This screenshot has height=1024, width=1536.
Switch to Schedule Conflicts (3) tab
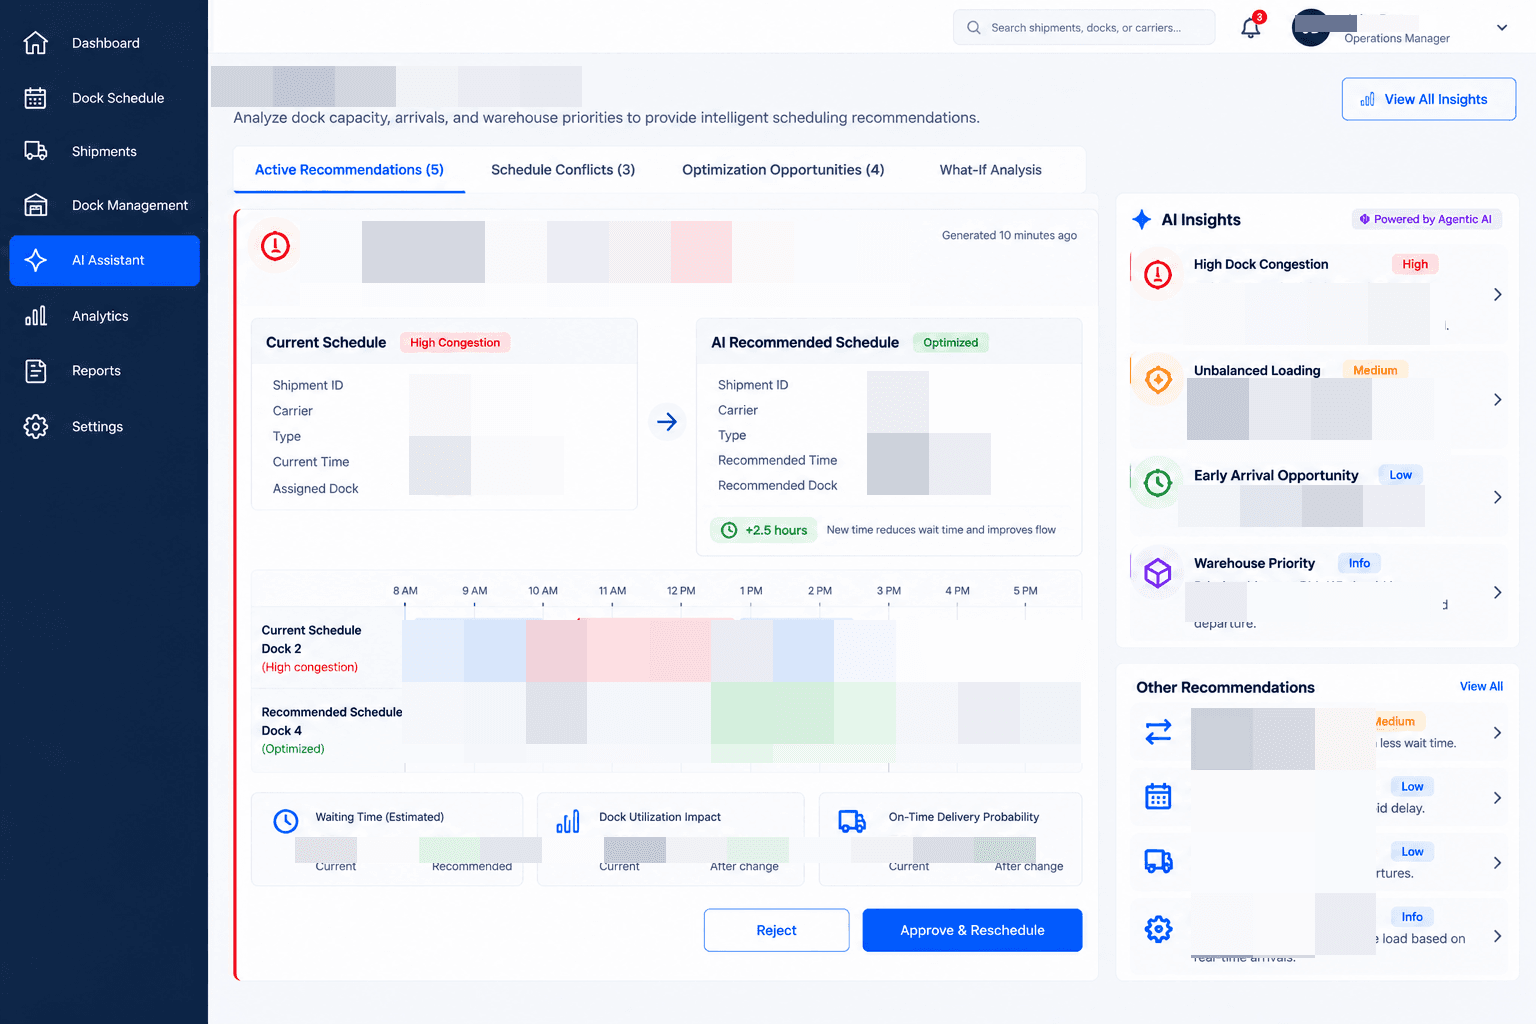pos(563,170)
